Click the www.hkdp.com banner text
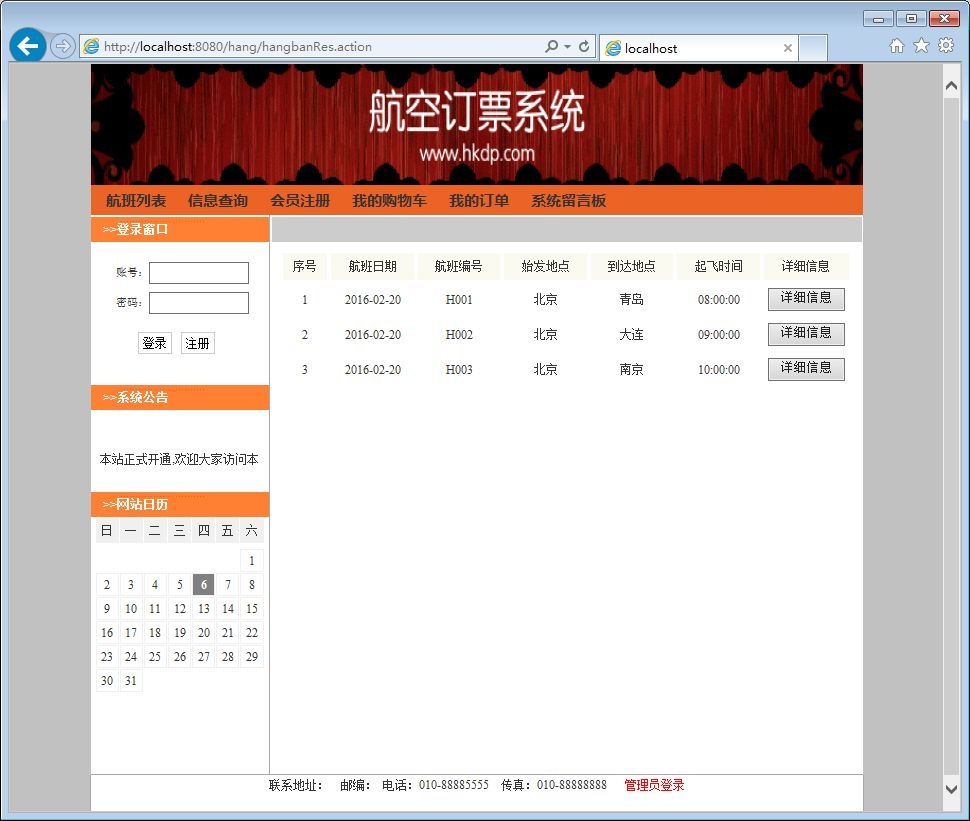 477,153
